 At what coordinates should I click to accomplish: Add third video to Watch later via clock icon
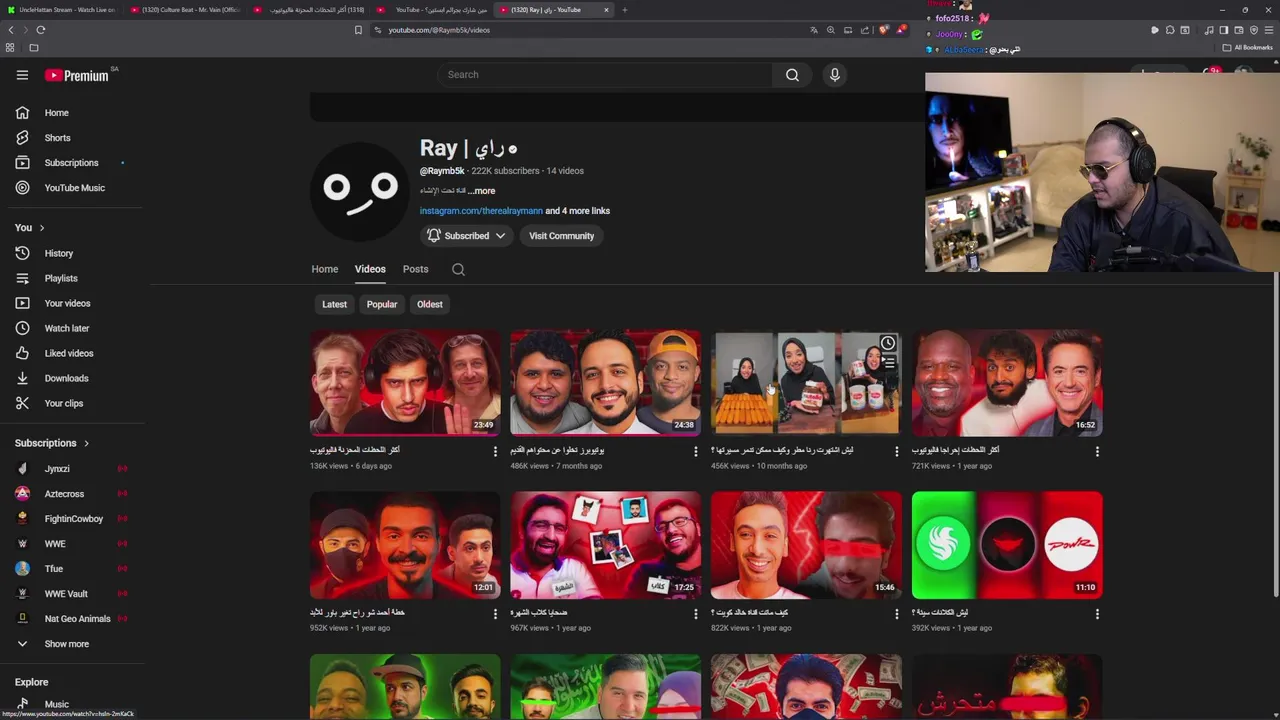(887, 344)
